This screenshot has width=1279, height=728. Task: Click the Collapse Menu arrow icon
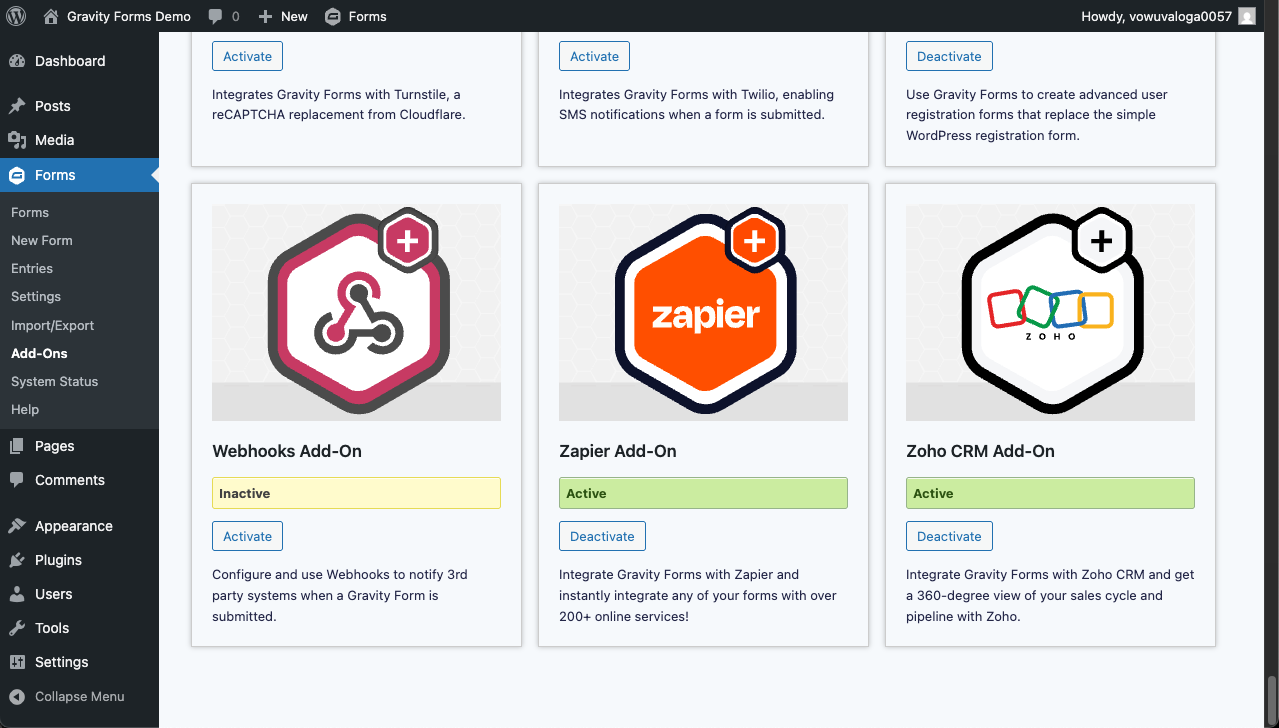tap(17, 696)
